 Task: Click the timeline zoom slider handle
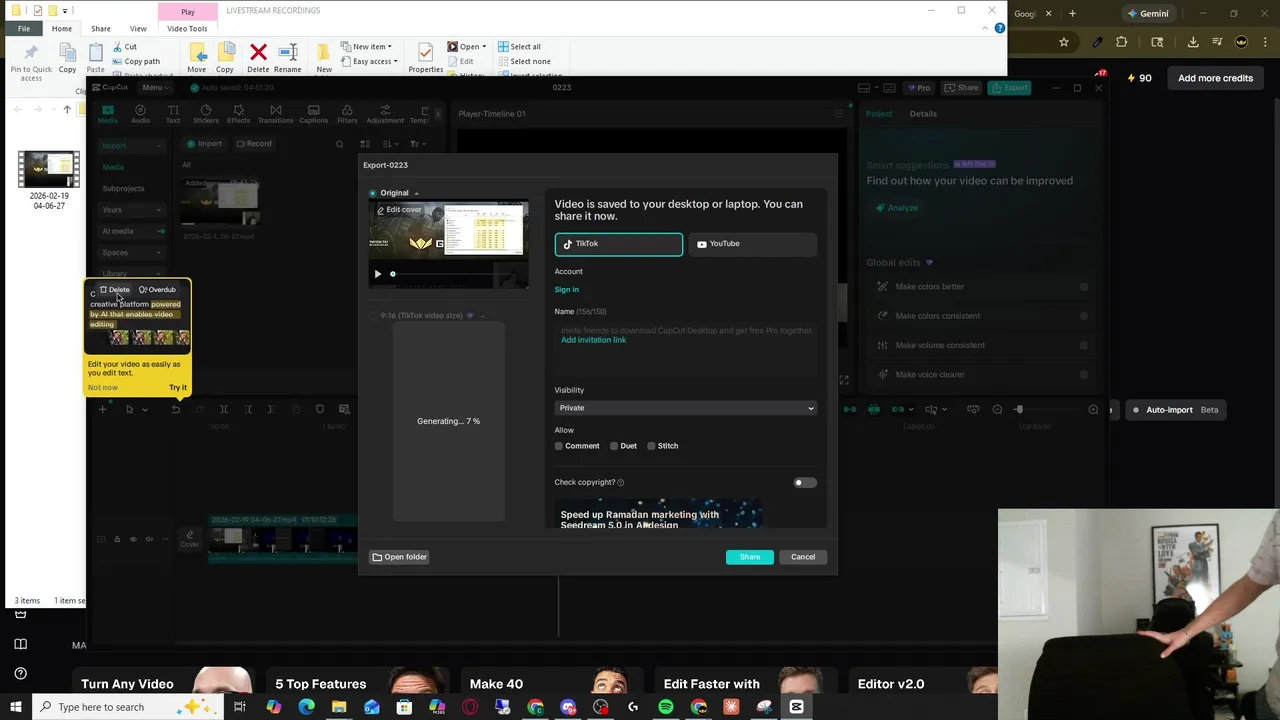(x=1019, y=409)
